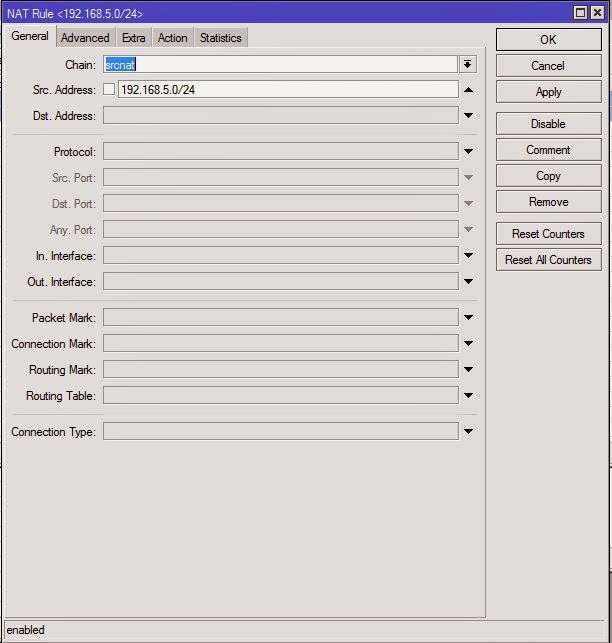
Task: Remove this NAT rule
Action: pyautogui.click(x=548, y=202)
